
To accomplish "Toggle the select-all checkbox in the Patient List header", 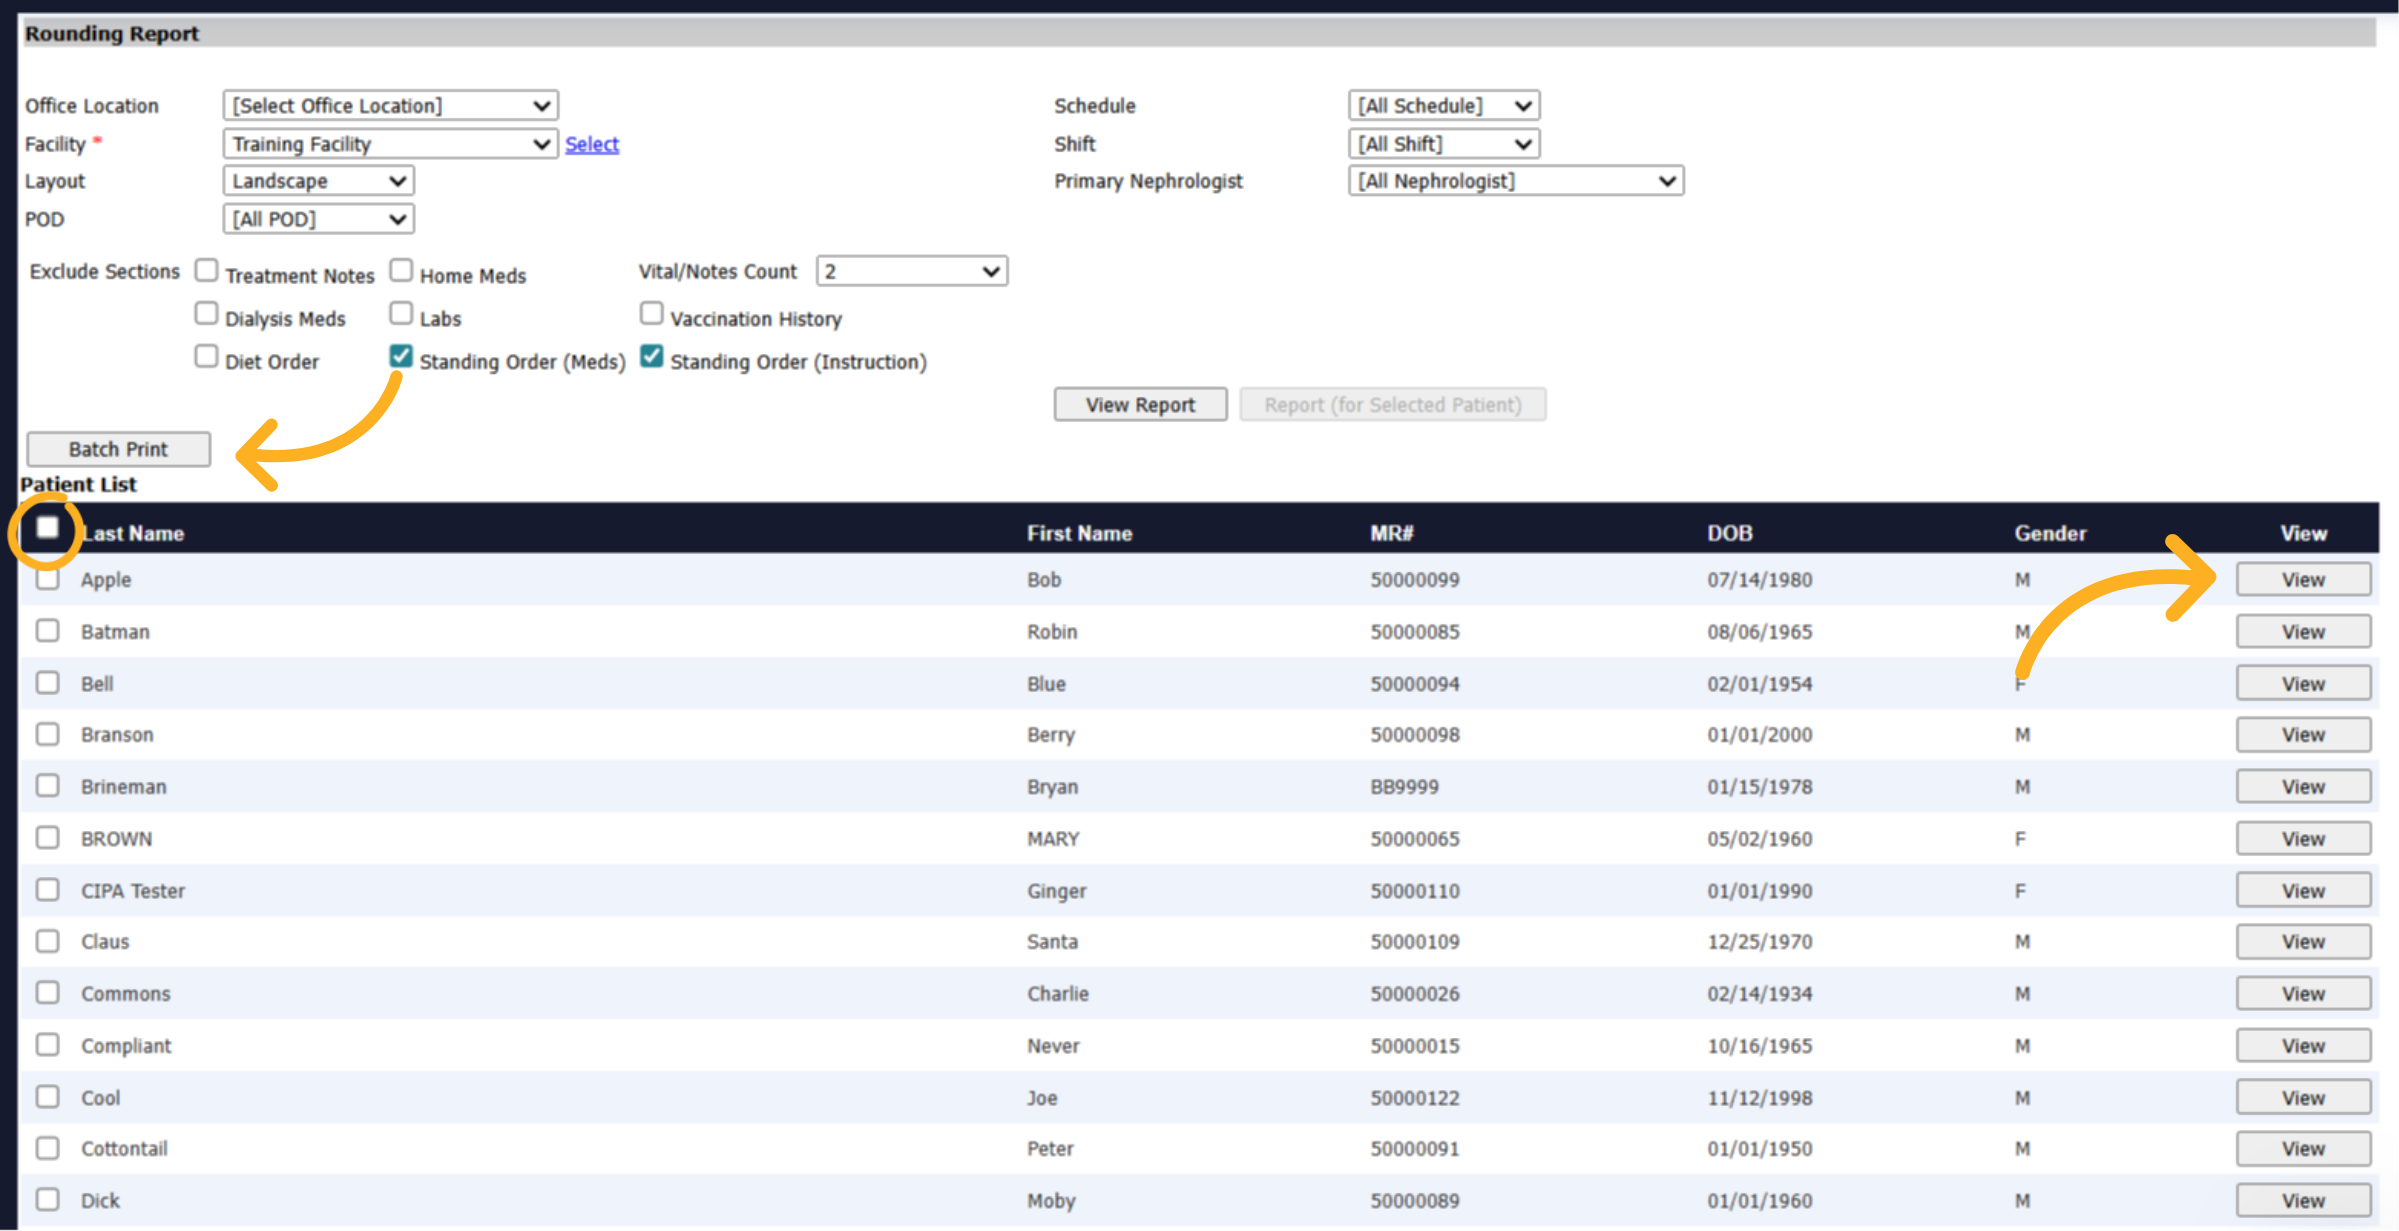I will pyautogui.click(x=47, y=527).
